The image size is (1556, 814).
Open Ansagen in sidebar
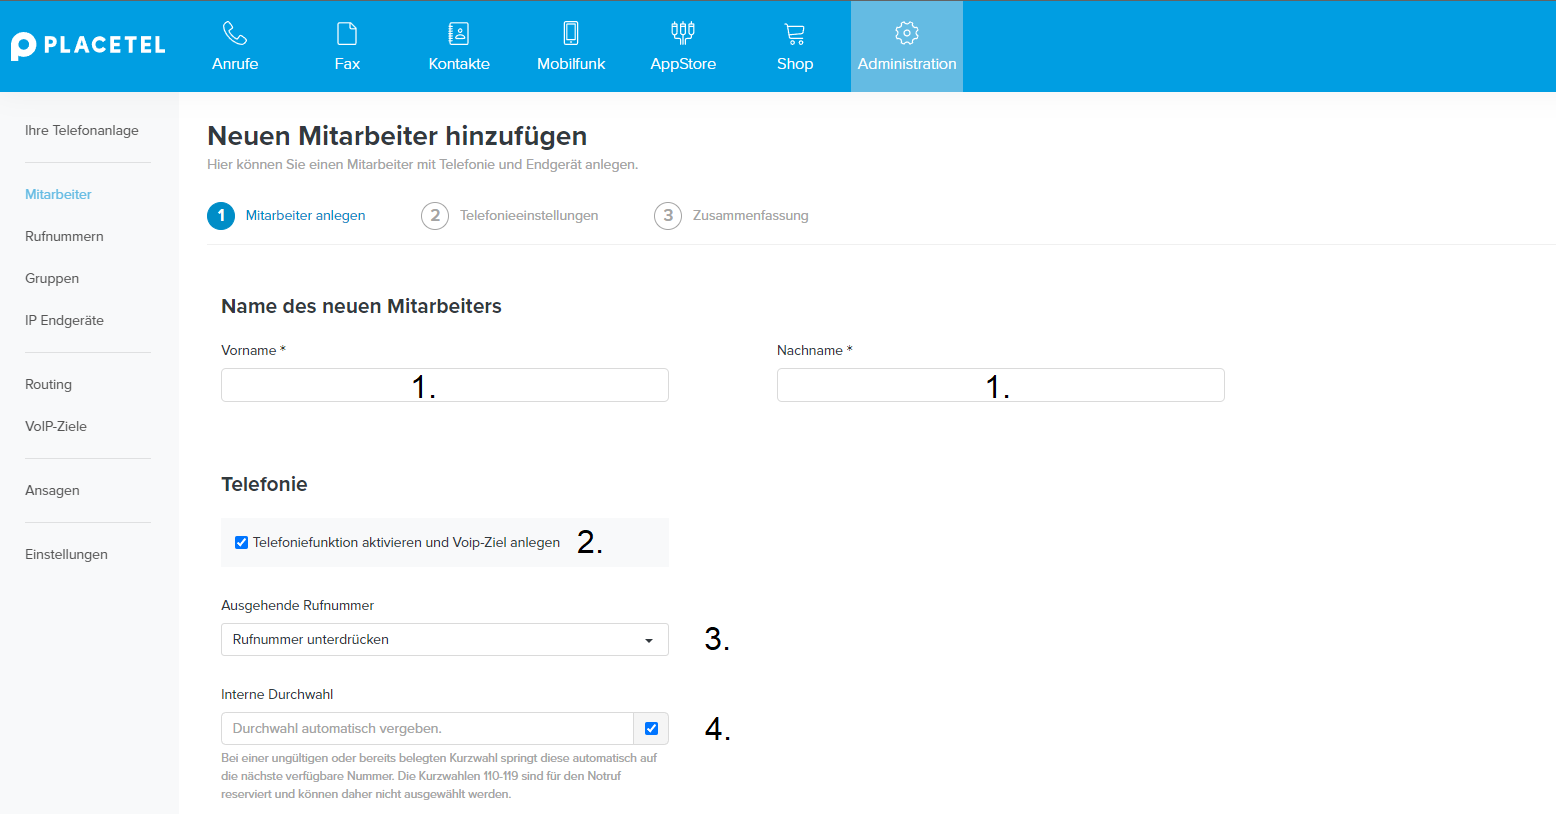tap(52, 490)
